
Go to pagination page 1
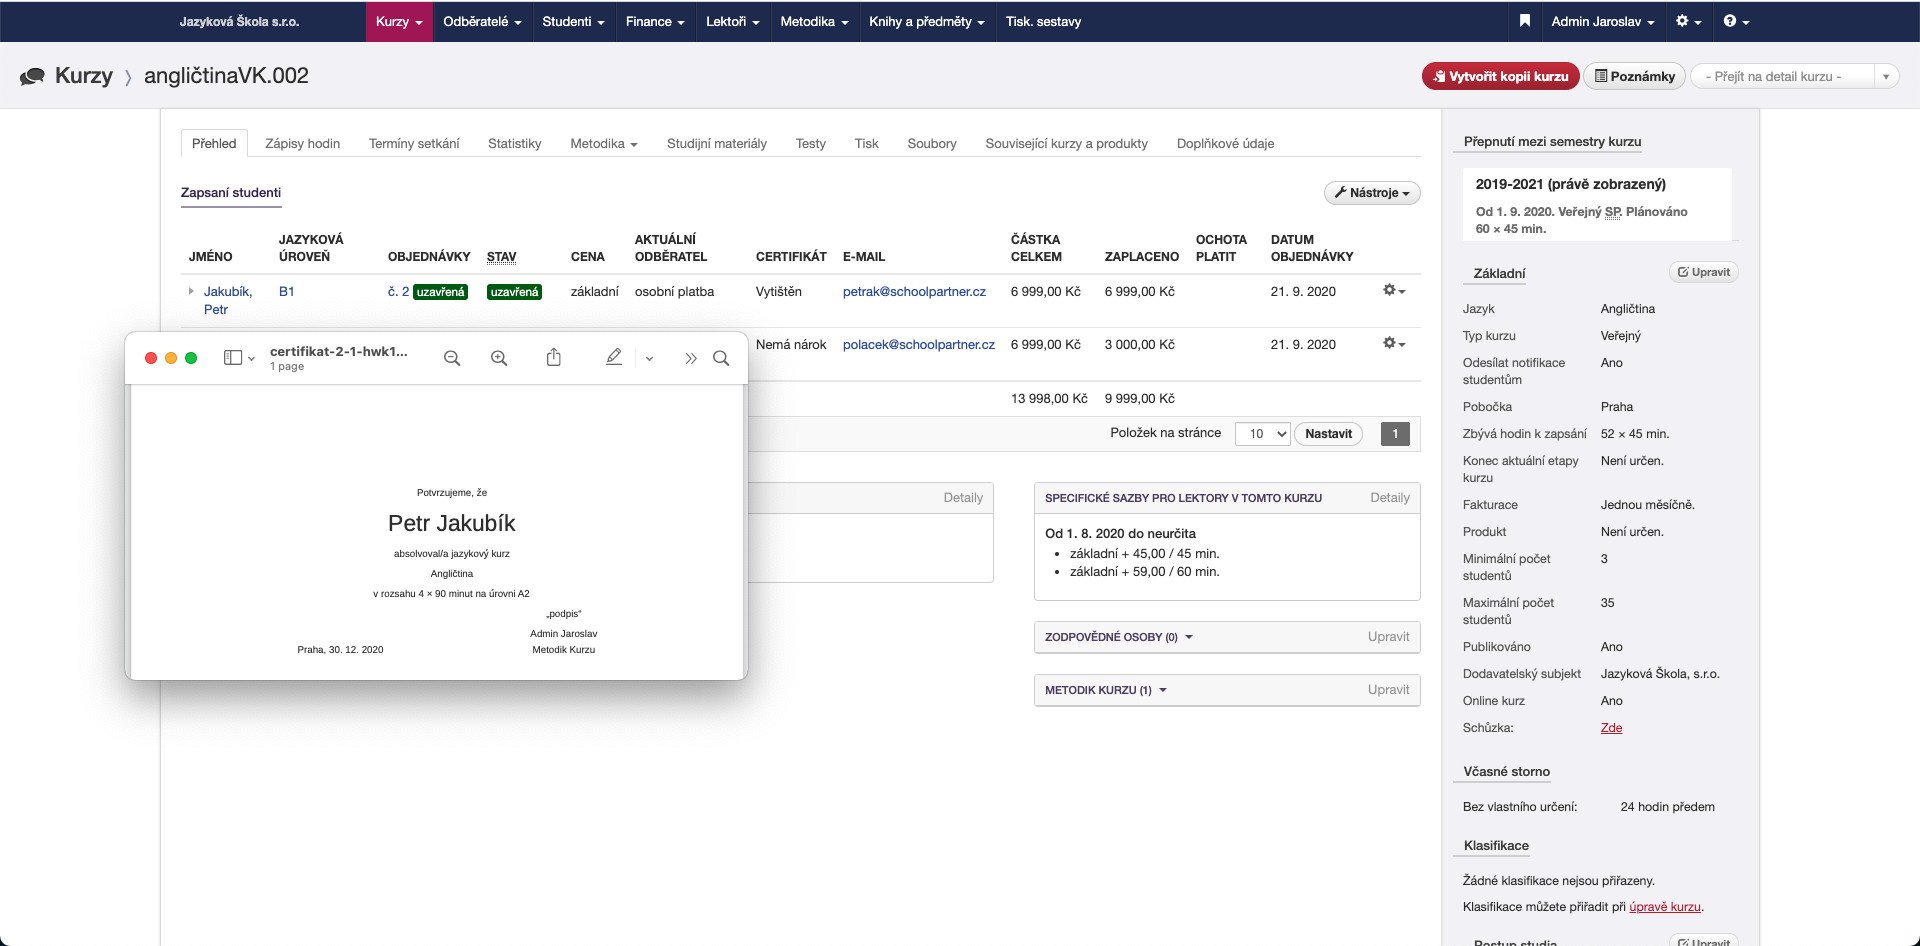[1395, 434]
